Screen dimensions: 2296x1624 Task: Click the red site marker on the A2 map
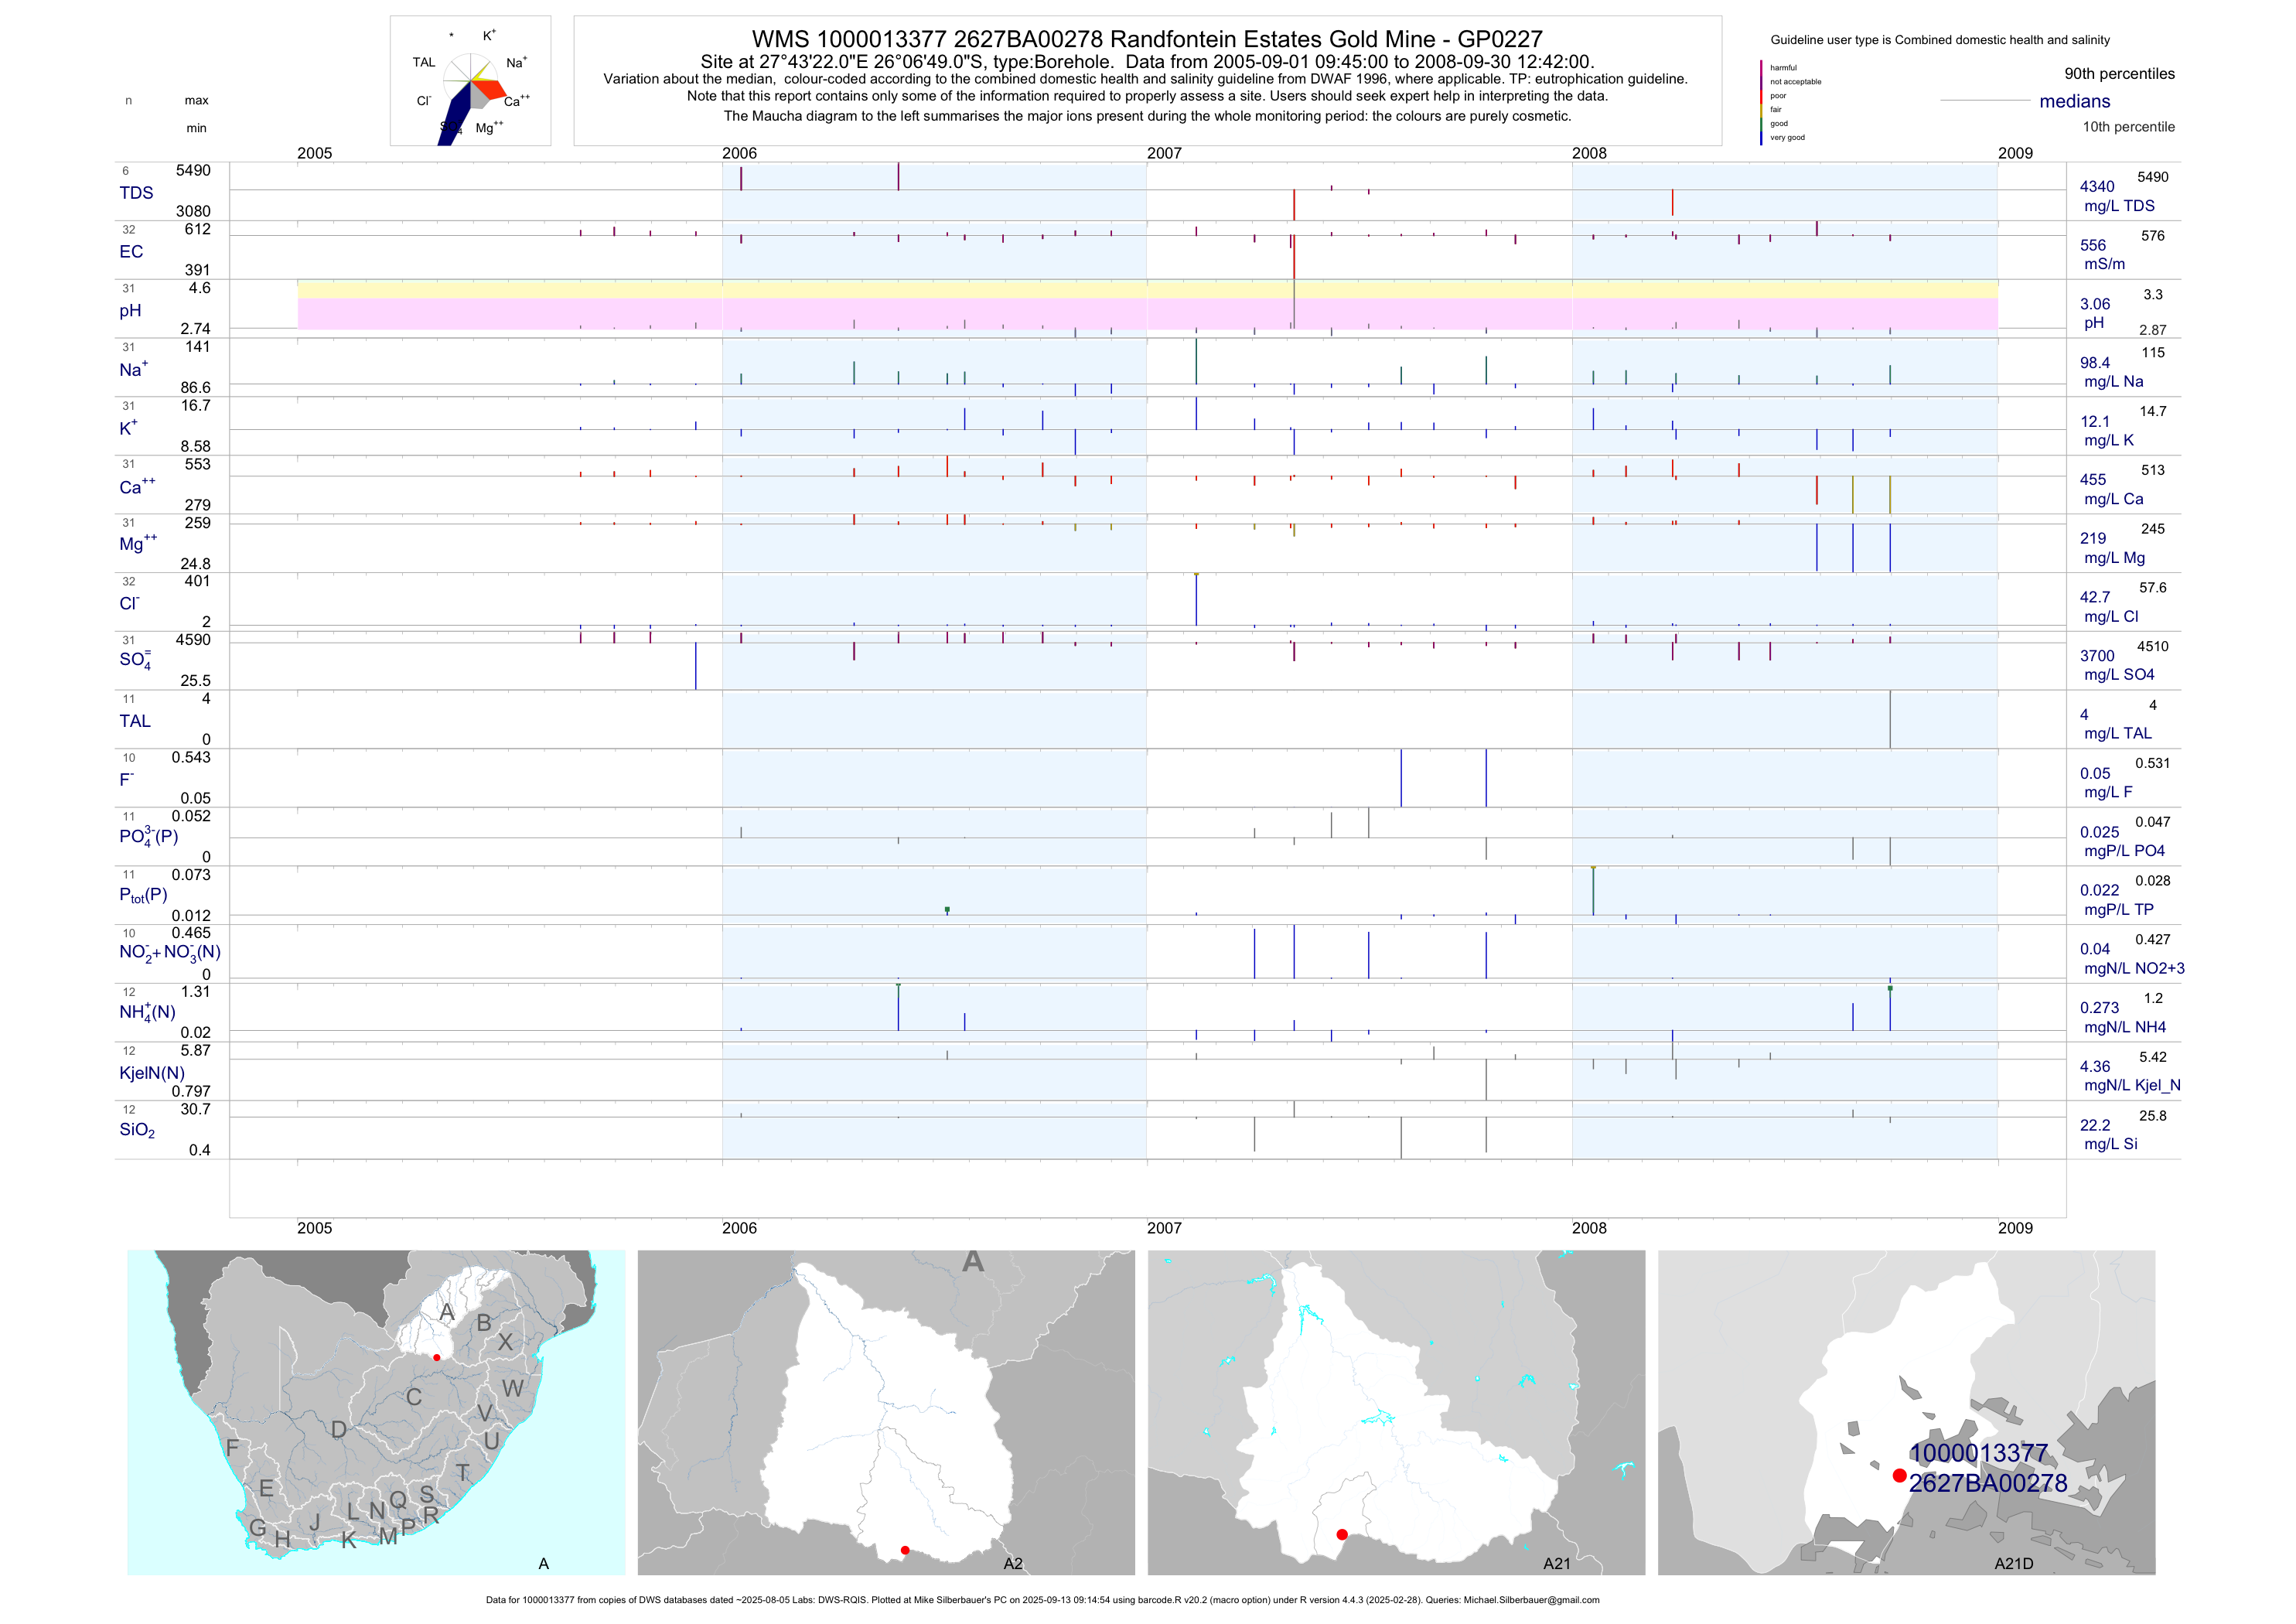[905, 1550]
